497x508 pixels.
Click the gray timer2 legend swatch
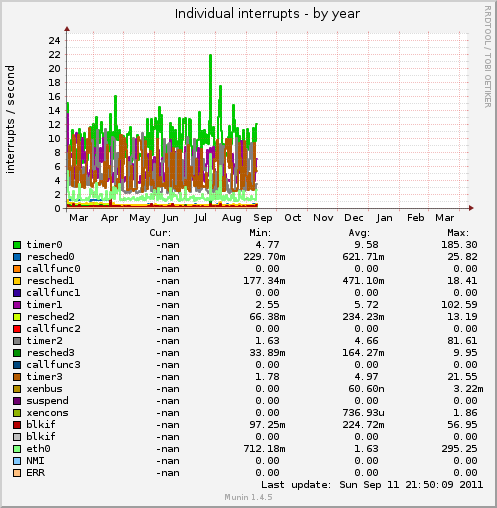[x=17, y=341]
